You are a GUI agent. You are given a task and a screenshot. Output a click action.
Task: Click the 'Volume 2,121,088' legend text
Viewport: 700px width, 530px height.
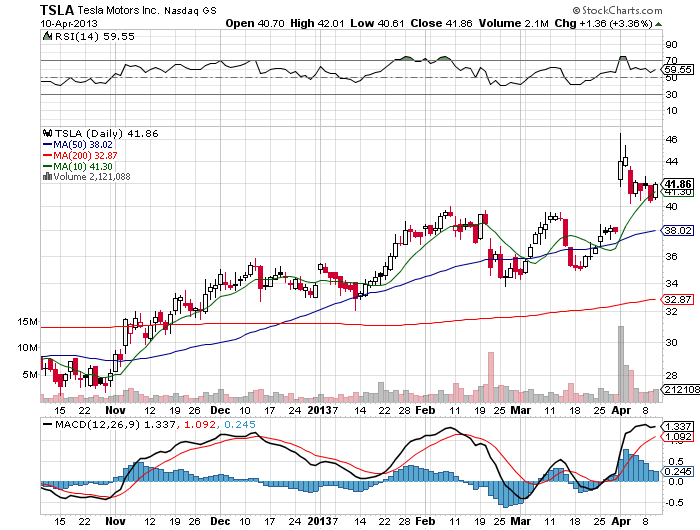pos(92,176)
